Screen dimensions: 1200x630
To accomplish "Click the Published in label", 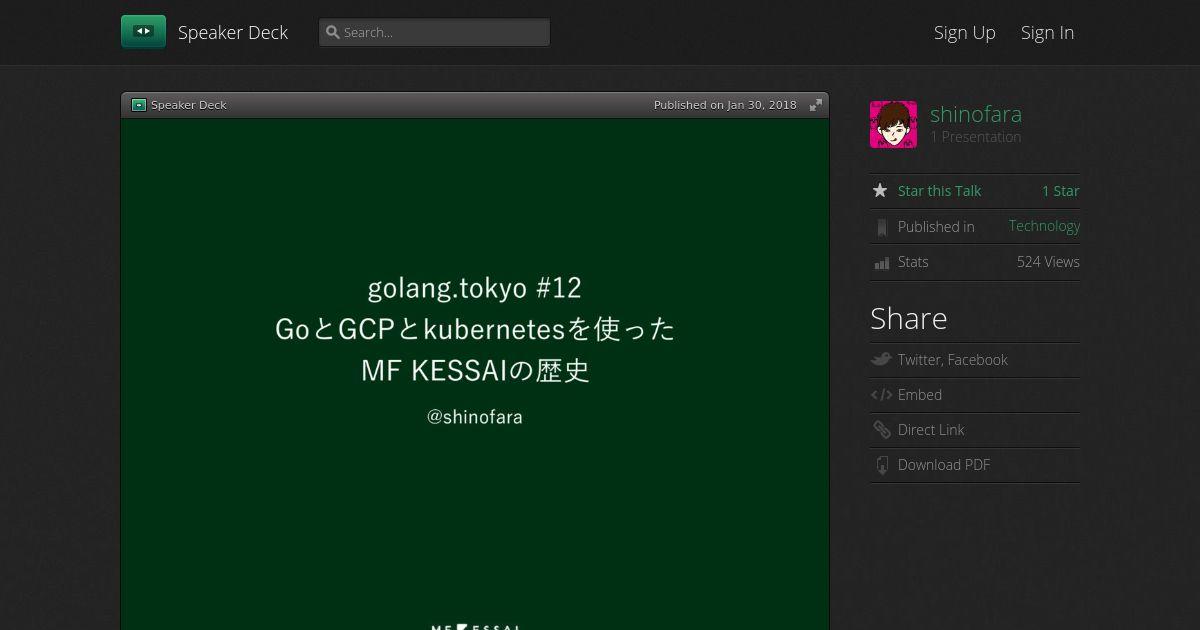I will point(936,227).
